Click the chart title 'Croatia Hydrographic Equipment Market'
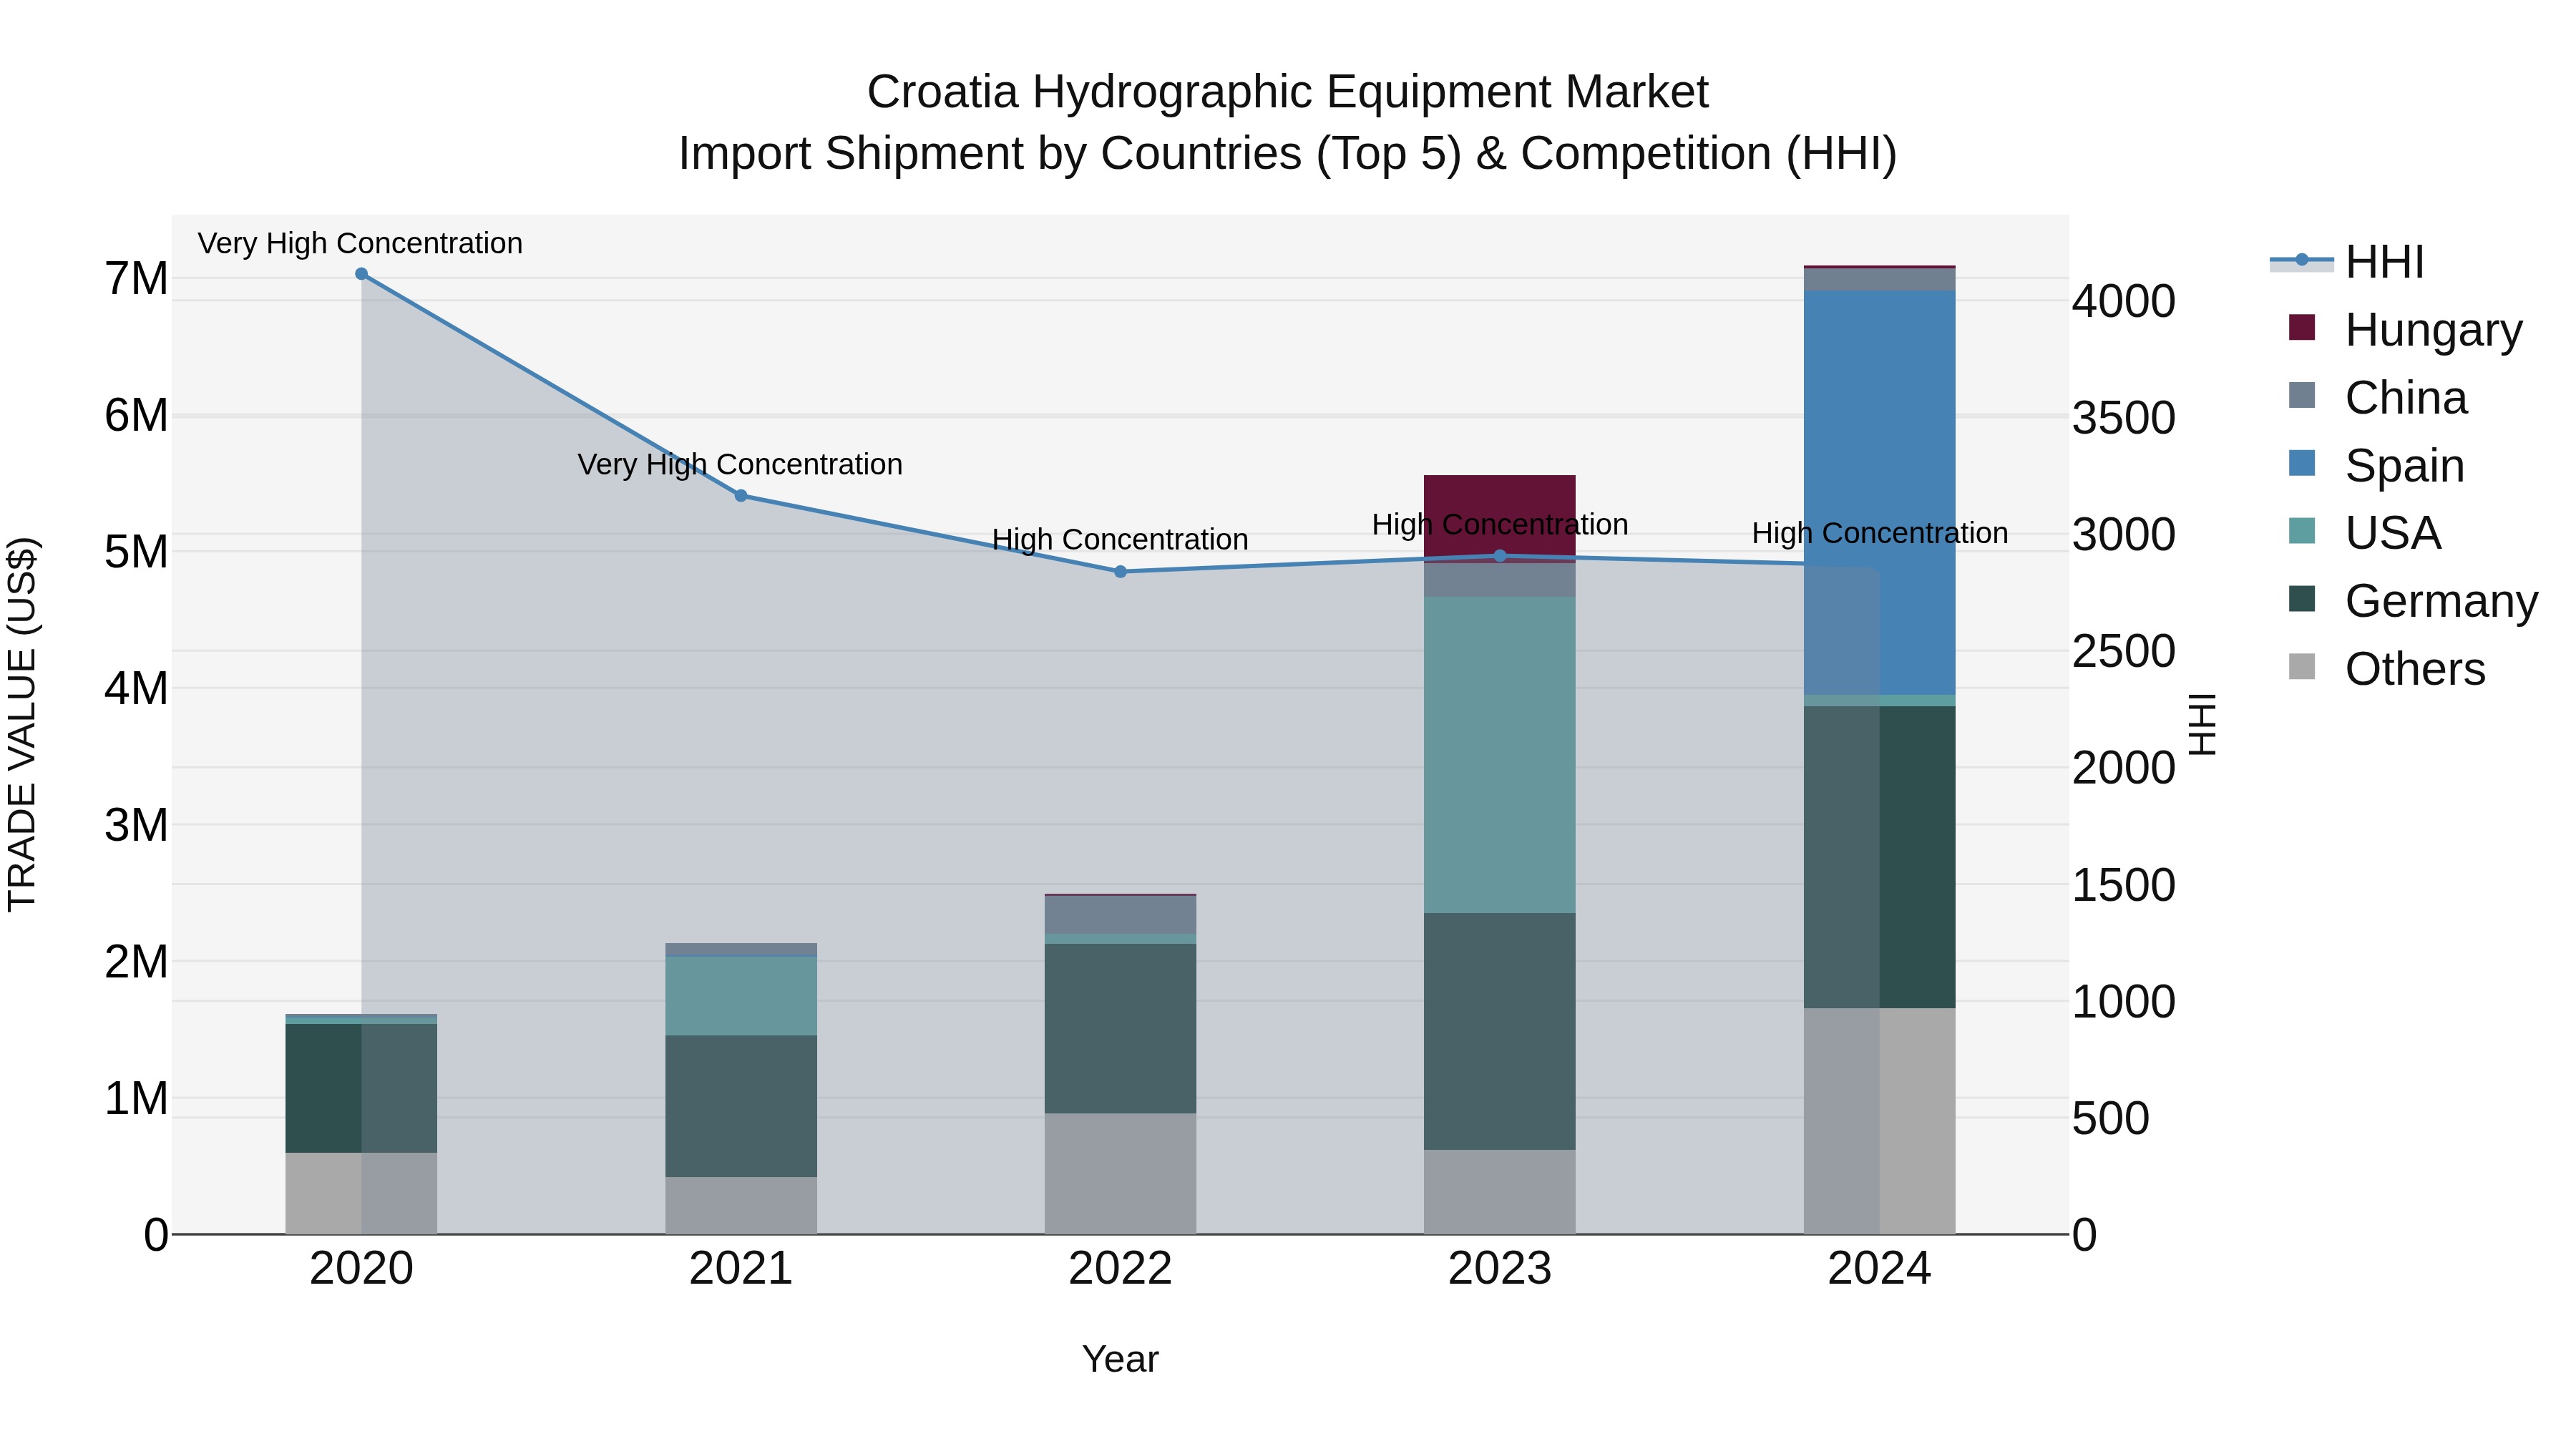2576x1449 pixels. pos(1288,92)
